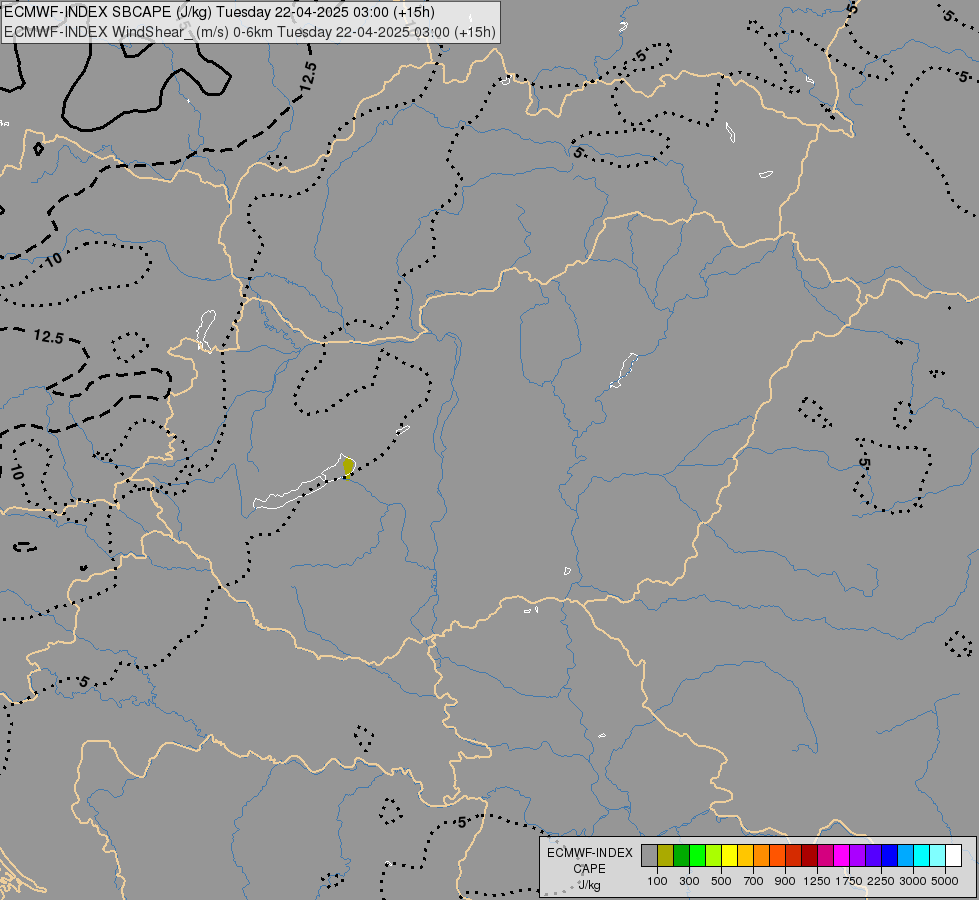Click the legend value '300'
Viewport: 979px width, 900px height.
tap(689, 881)
